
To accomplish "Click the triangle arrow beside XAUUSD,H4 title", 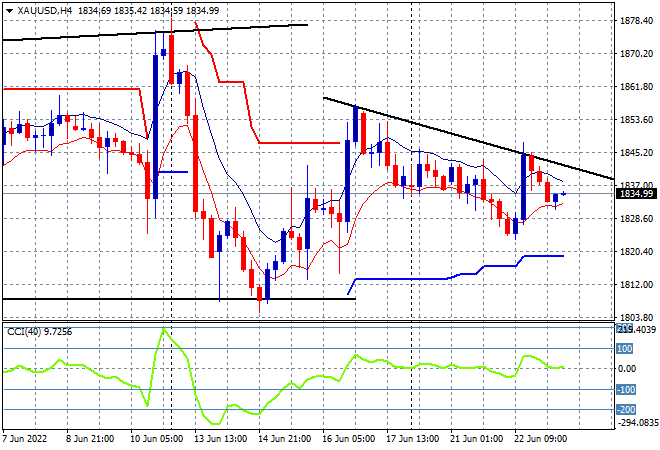I will [x=9, y=11].
